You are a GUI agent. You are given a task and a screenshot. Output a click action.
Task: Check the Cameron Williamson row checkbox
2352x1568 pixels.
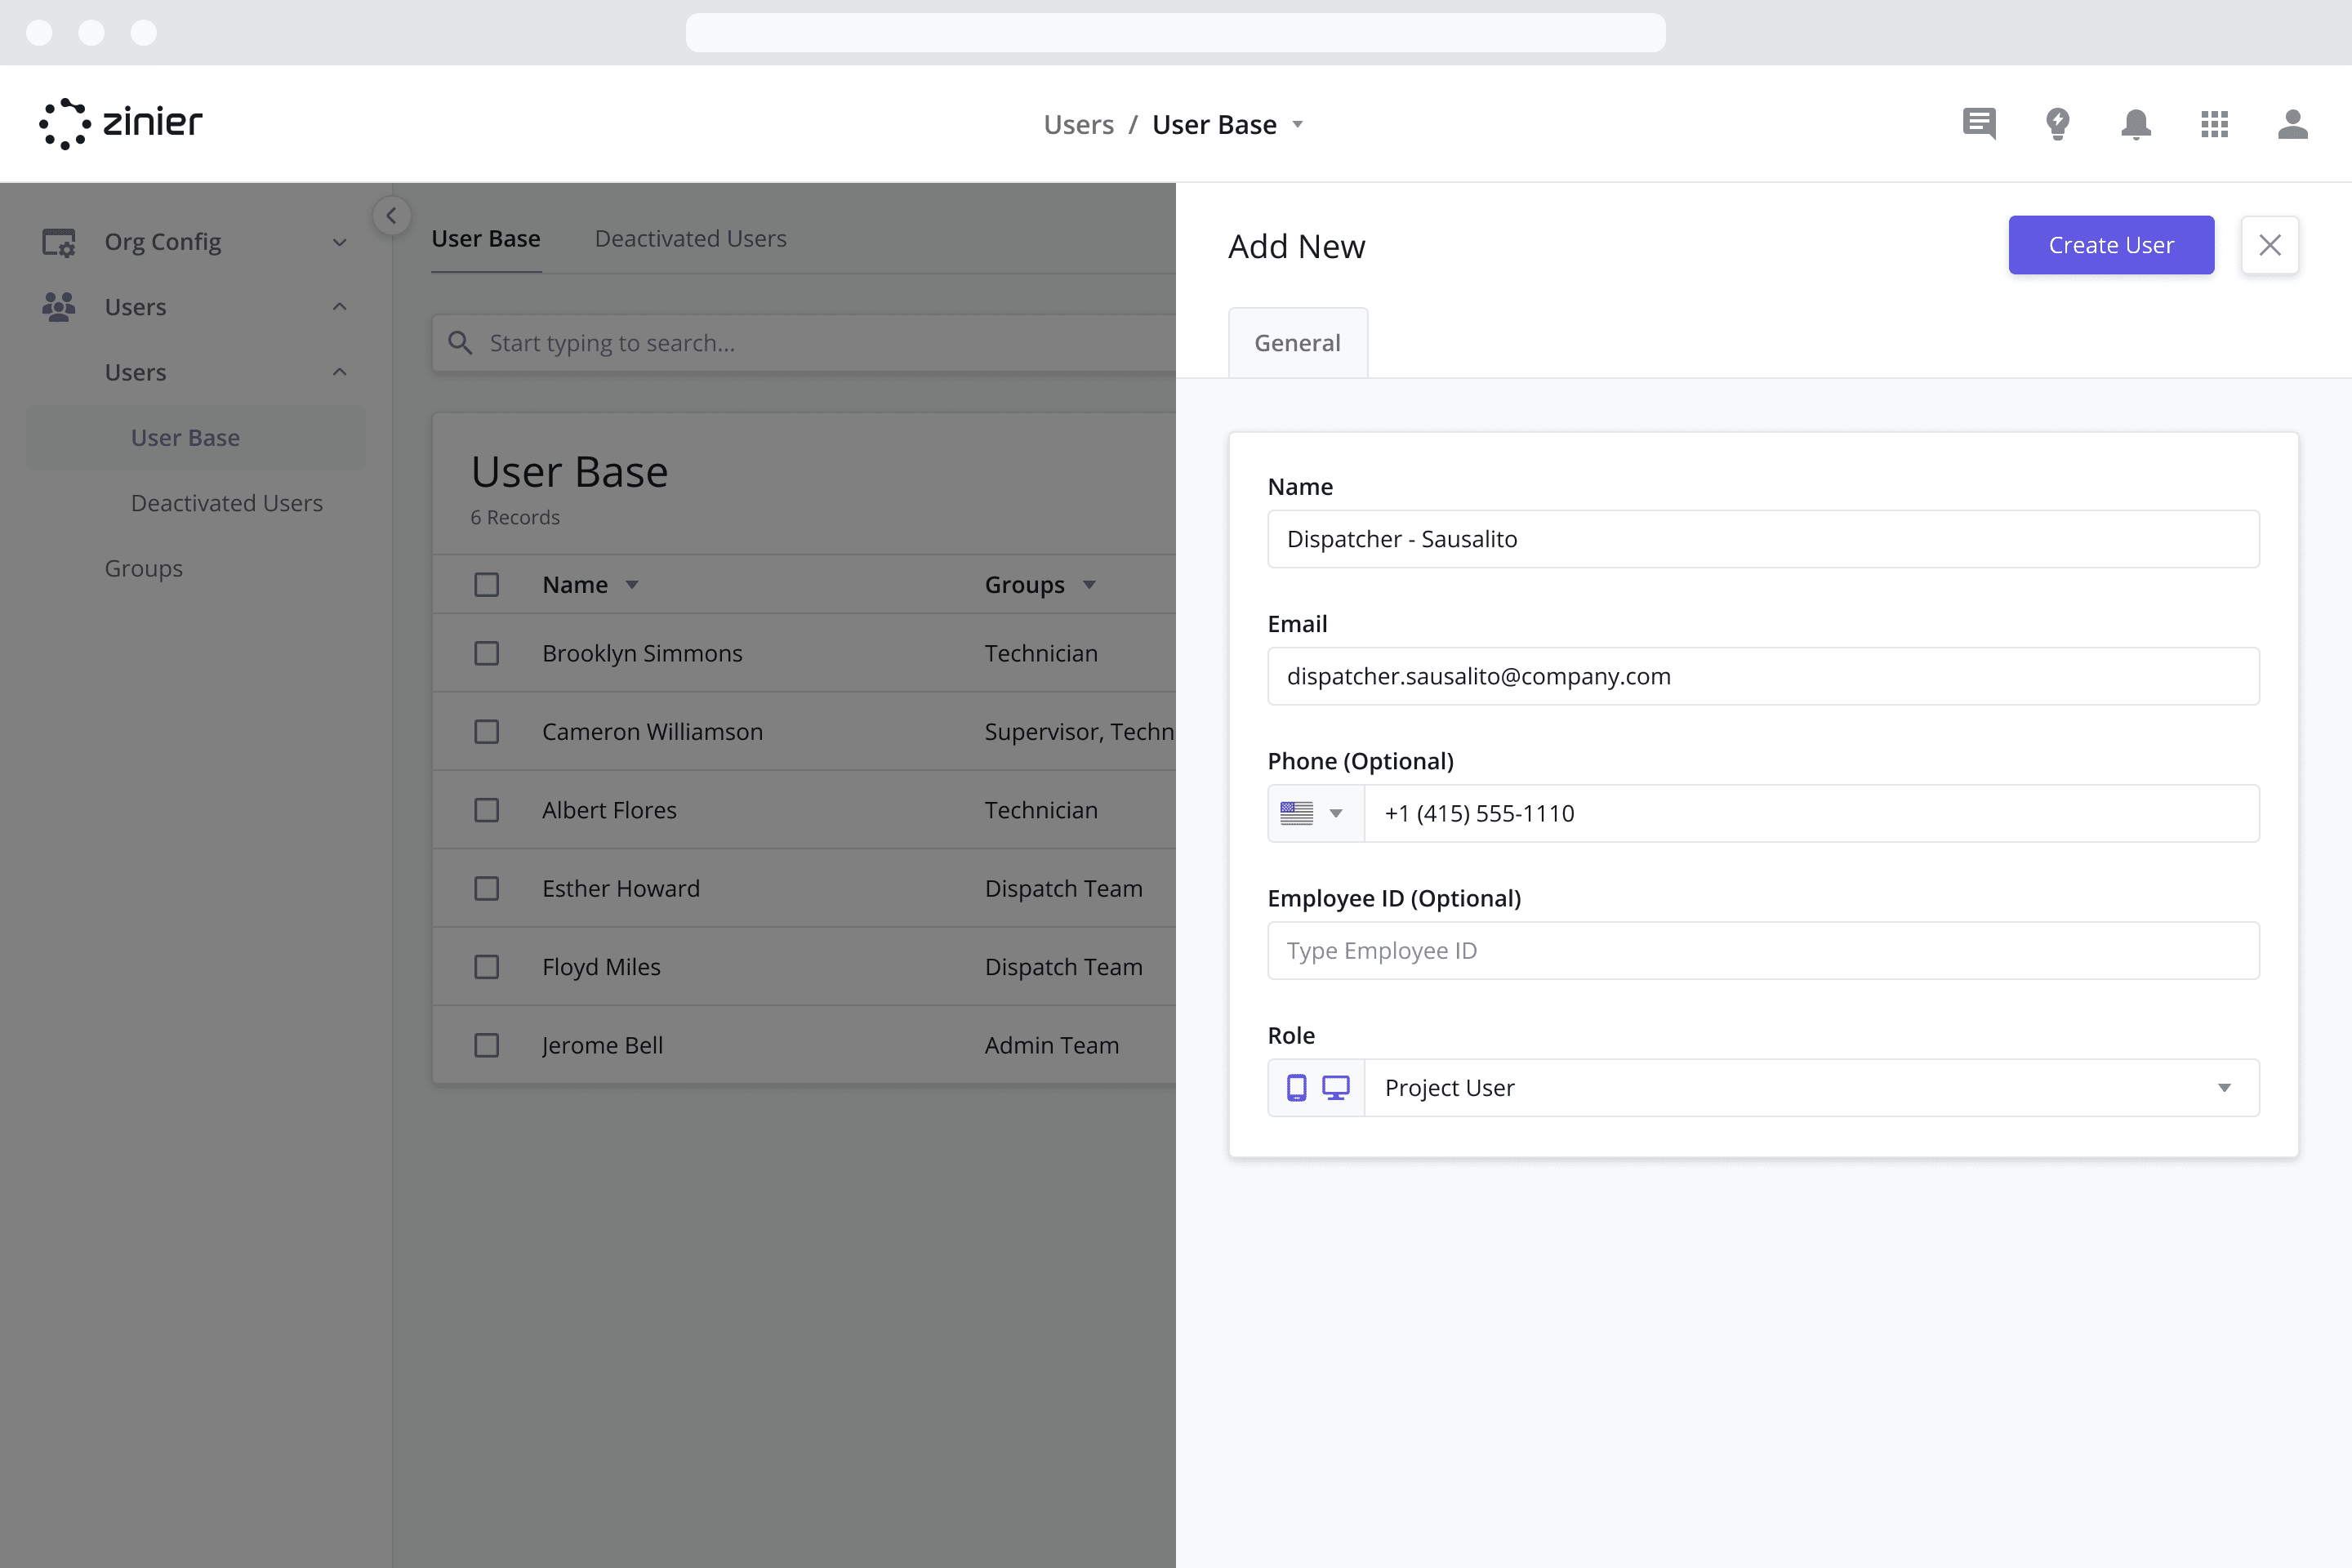coord(486,732)
